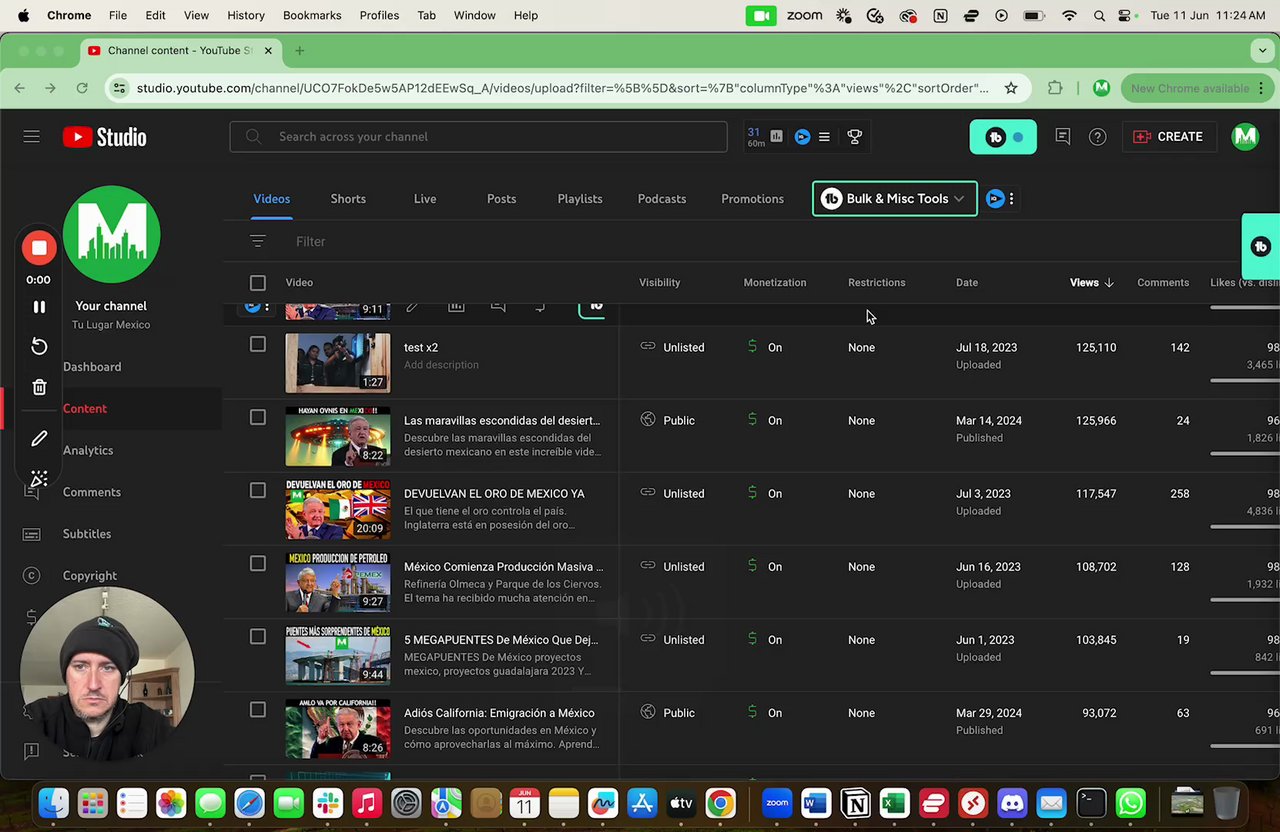Viewport: 1280px width, 832px height.
Task: Select the recorder pen drawing tool
Action: (x=39, y=438)
